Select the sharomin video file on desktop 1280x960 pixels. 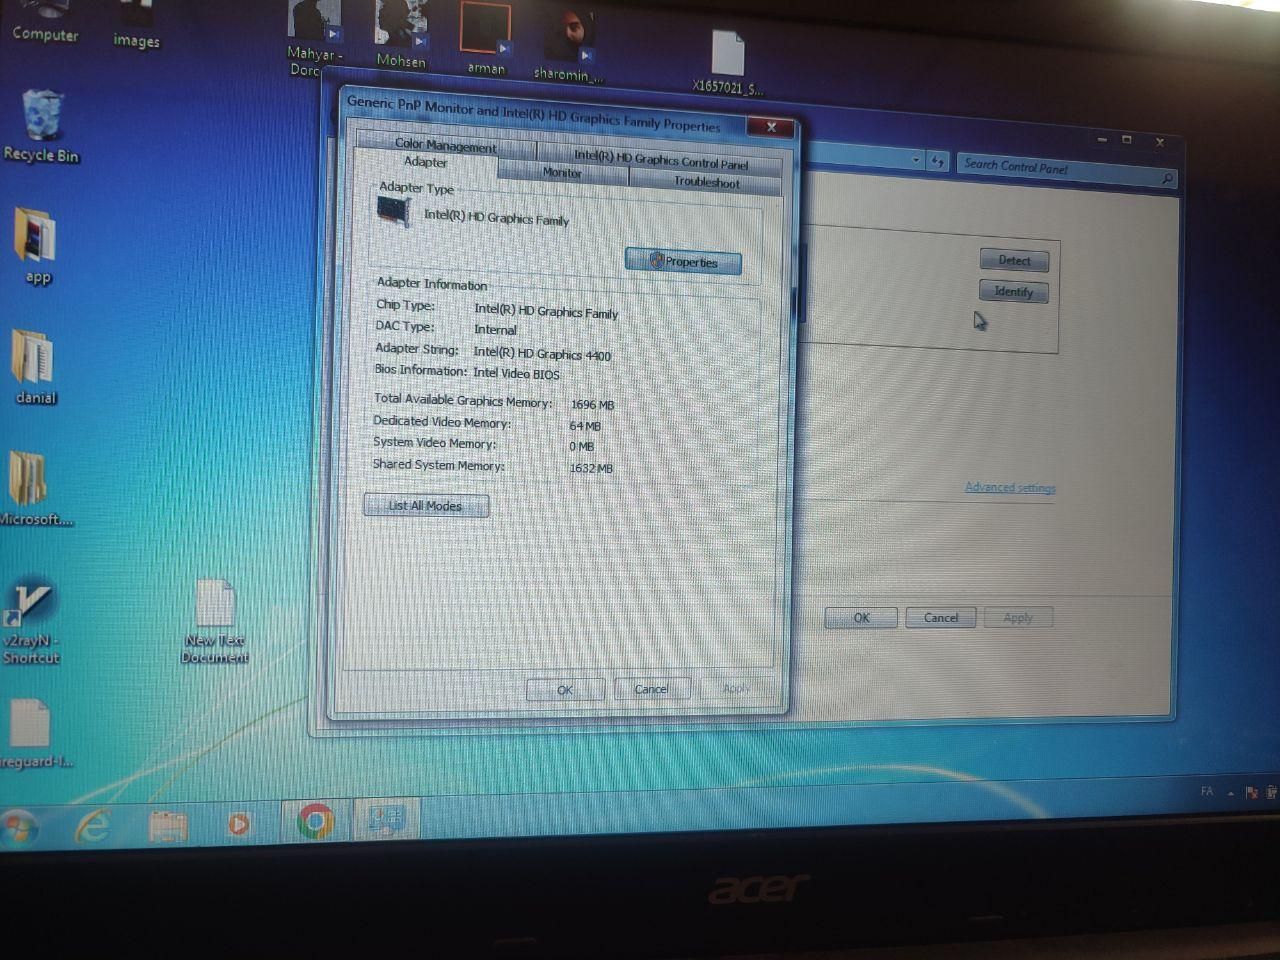(568, 45)
